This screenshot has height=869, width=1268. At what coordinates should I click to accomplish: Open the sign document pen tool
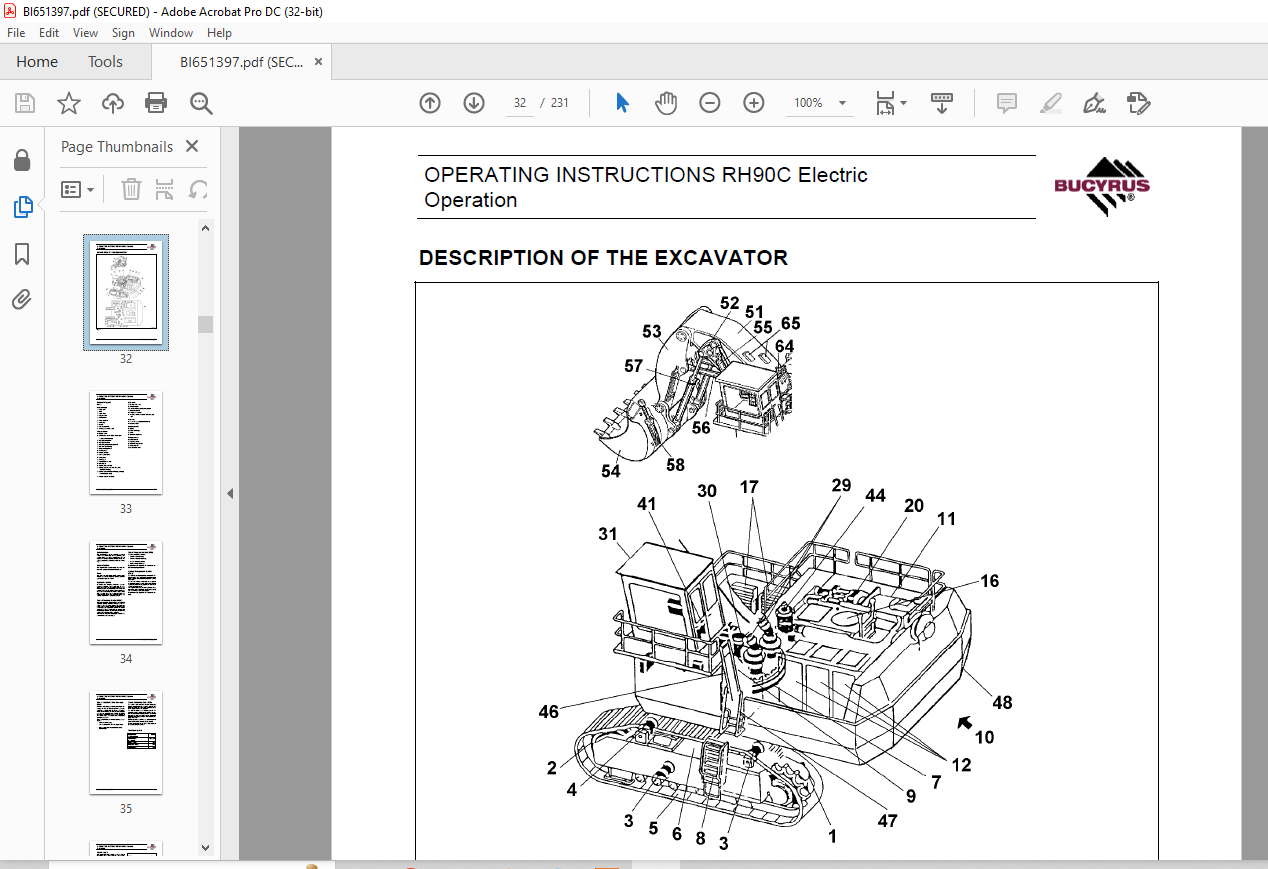1094,103
